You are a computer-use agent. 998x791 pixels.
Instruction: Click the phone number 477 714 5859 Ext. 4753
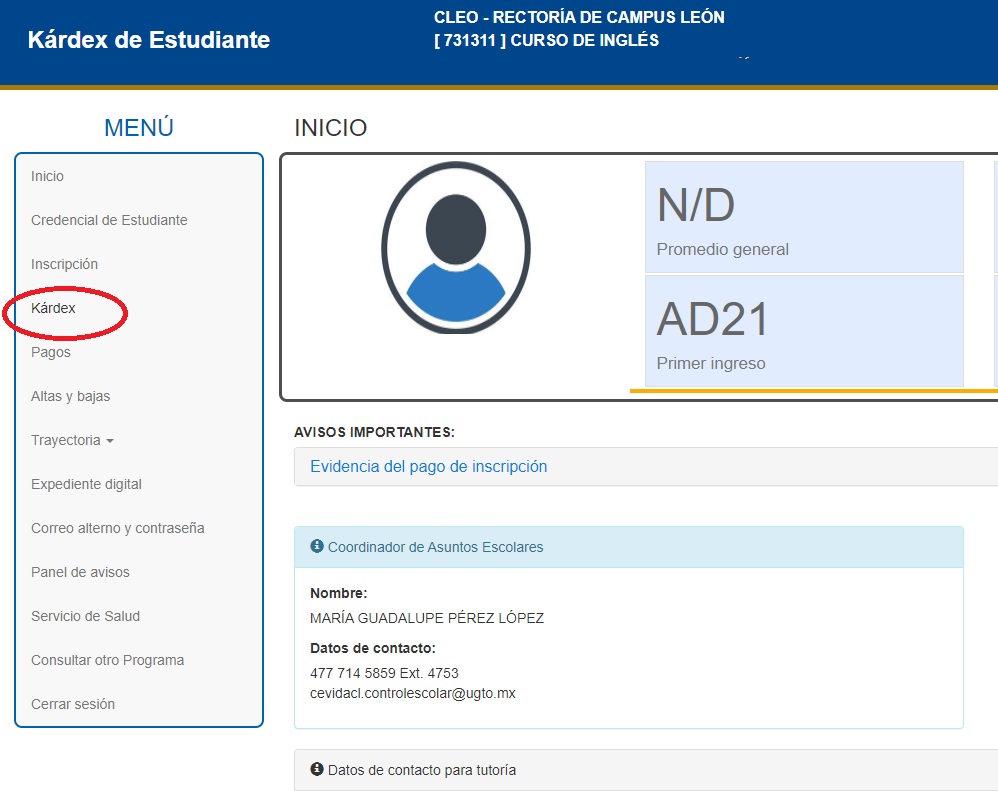tap(384, 673)
